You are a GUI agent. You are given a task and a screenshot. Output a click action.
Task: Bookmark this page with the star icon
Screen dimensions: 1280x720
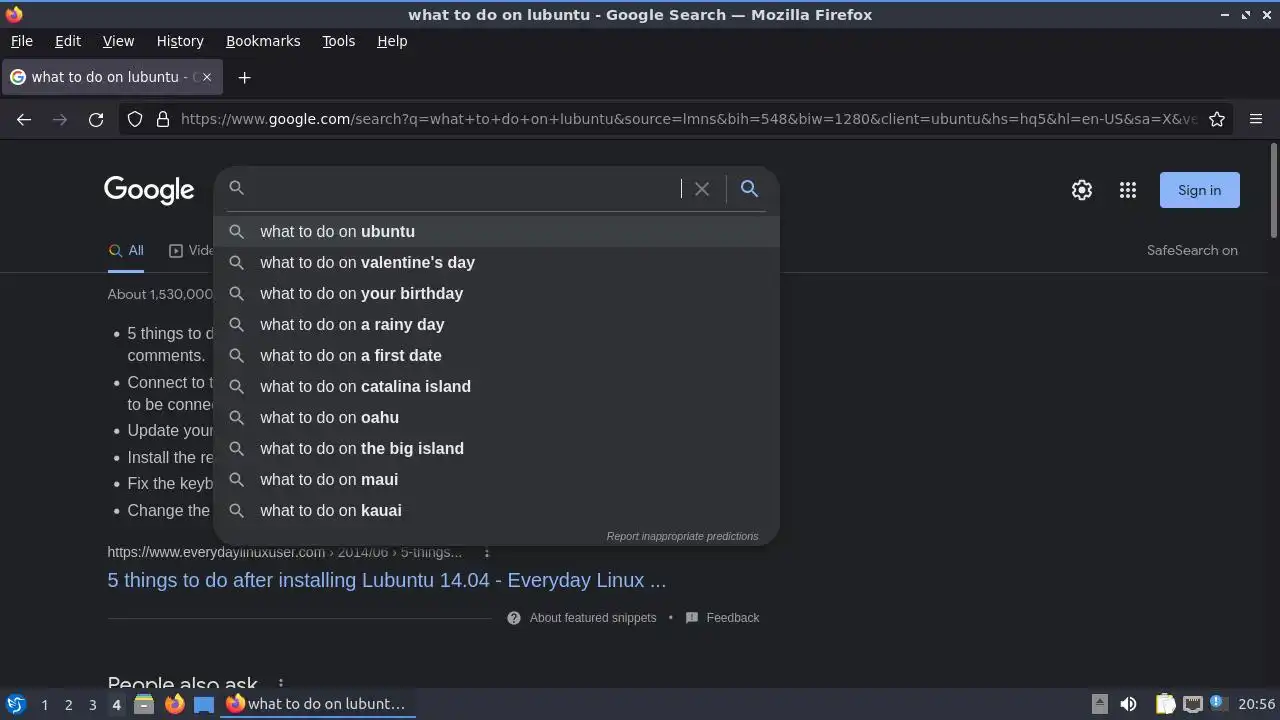click(1217, 119)
